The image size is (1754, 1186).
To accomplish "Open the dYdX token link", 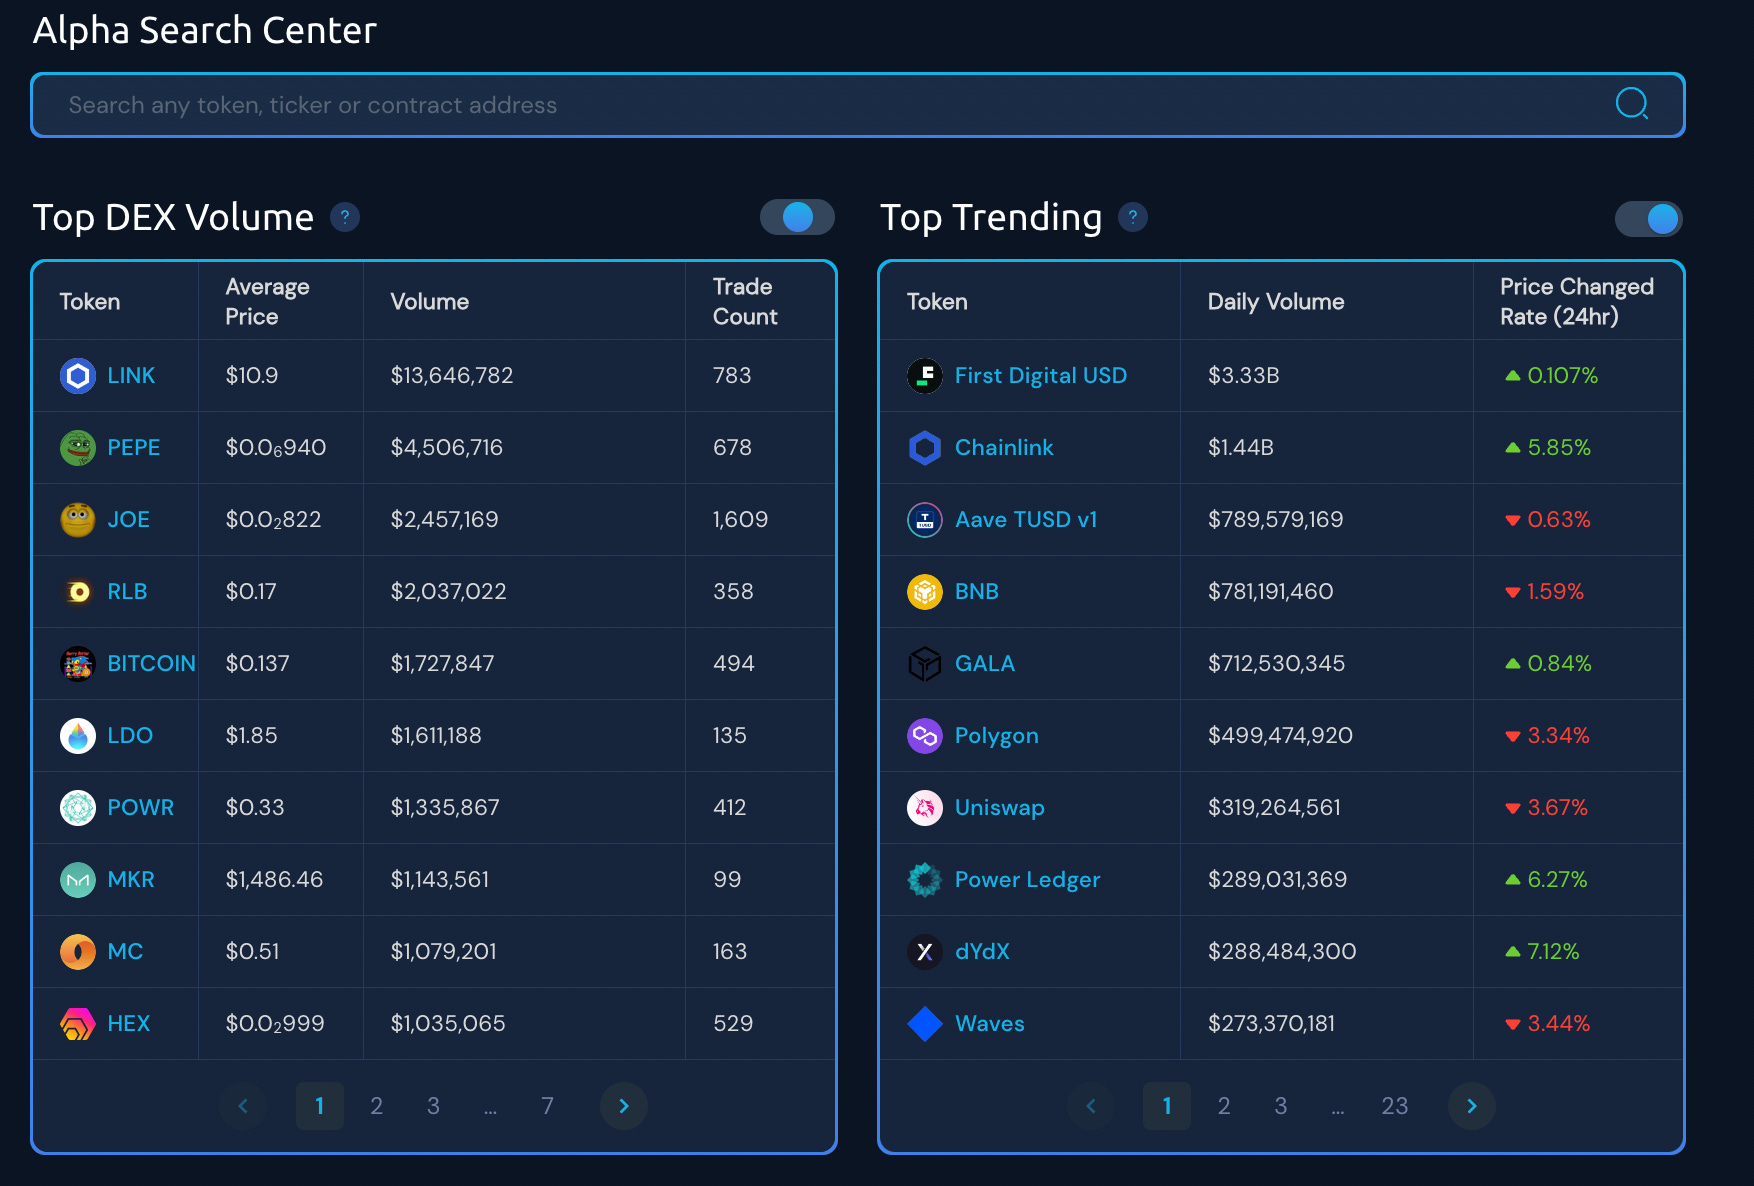I will (x=982, y=952).
